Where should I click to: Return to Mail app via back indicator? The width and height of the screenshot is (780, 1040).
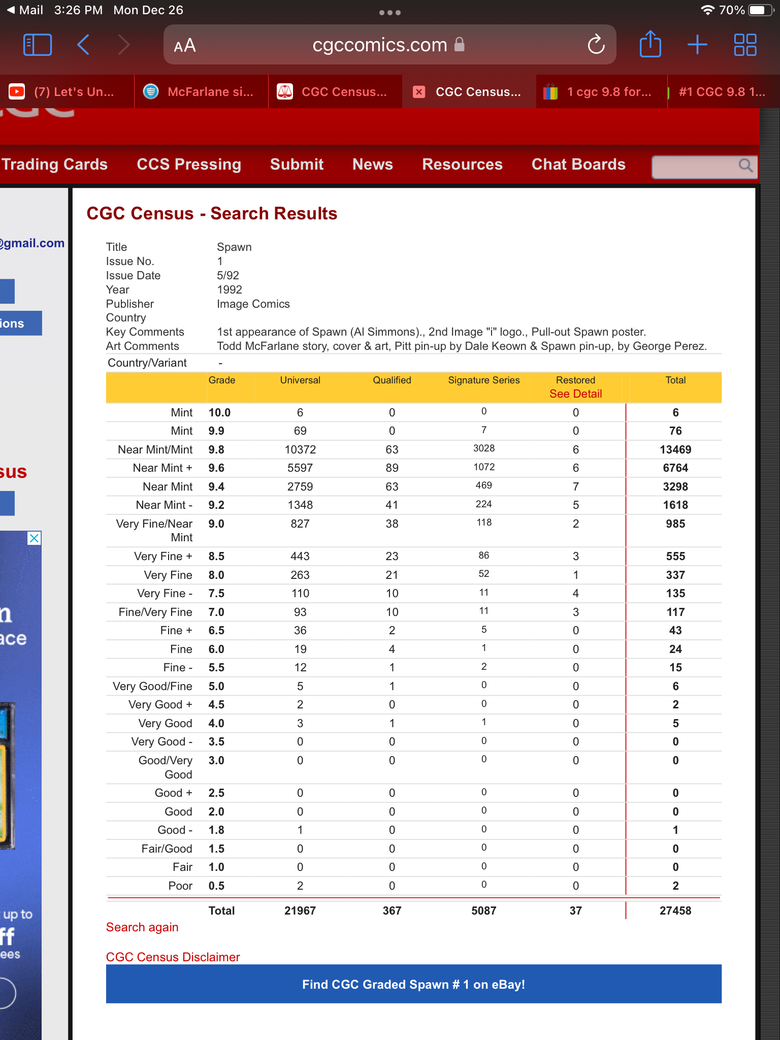pos(25,10)
